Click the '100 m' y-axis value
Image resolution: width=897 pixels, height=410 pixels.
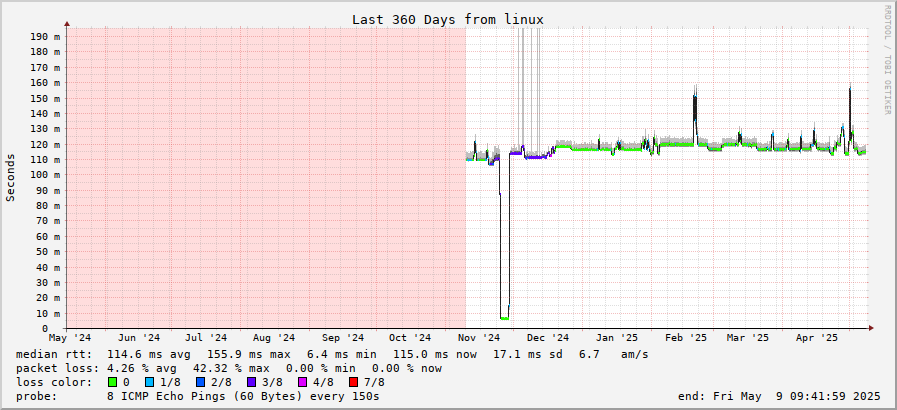[45, 175]
